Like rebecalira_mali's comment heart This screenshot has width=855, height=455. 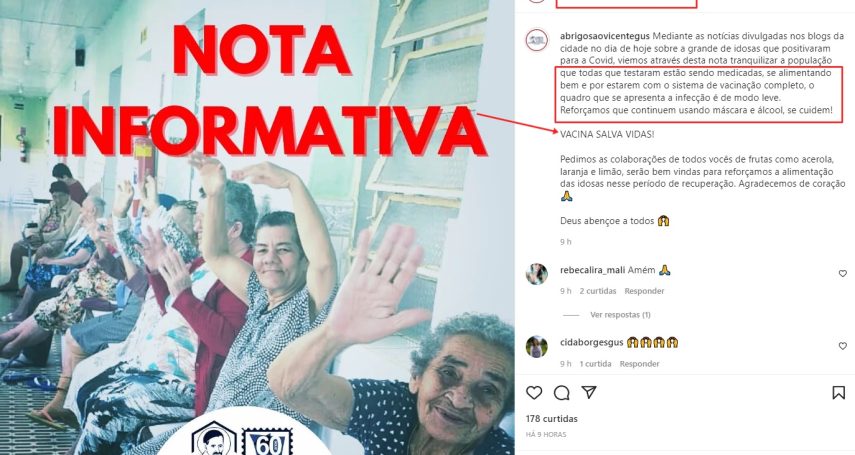pos(842,273)
